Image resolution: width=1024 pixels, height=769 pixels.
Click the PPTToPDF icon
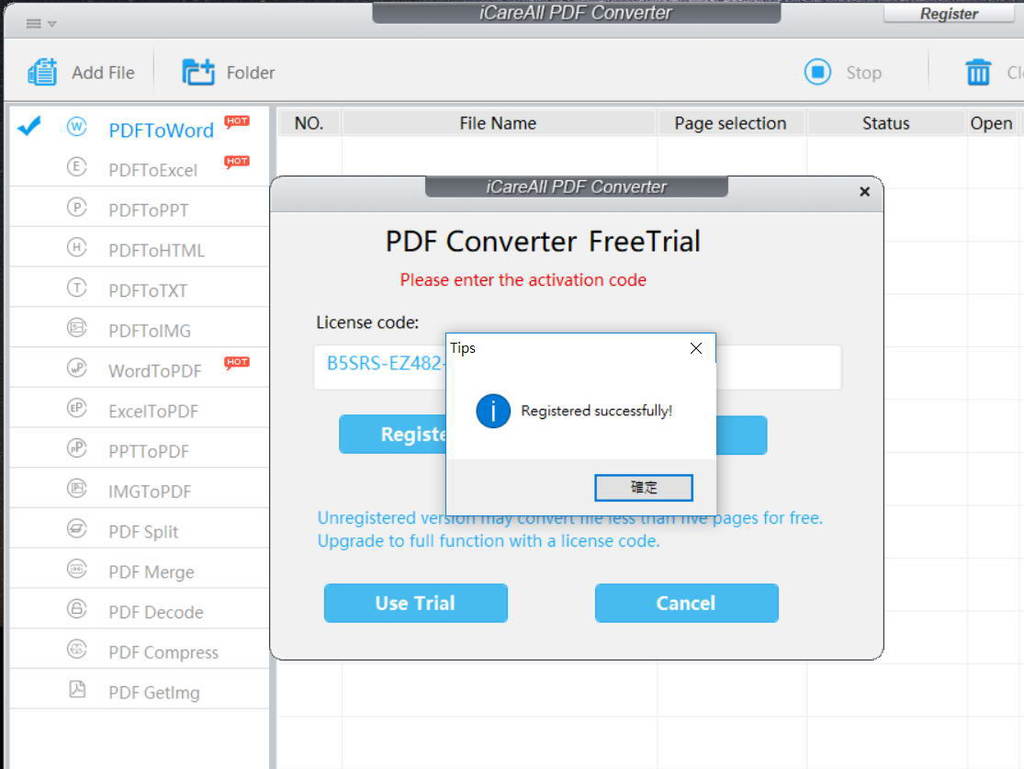point(76,448)
